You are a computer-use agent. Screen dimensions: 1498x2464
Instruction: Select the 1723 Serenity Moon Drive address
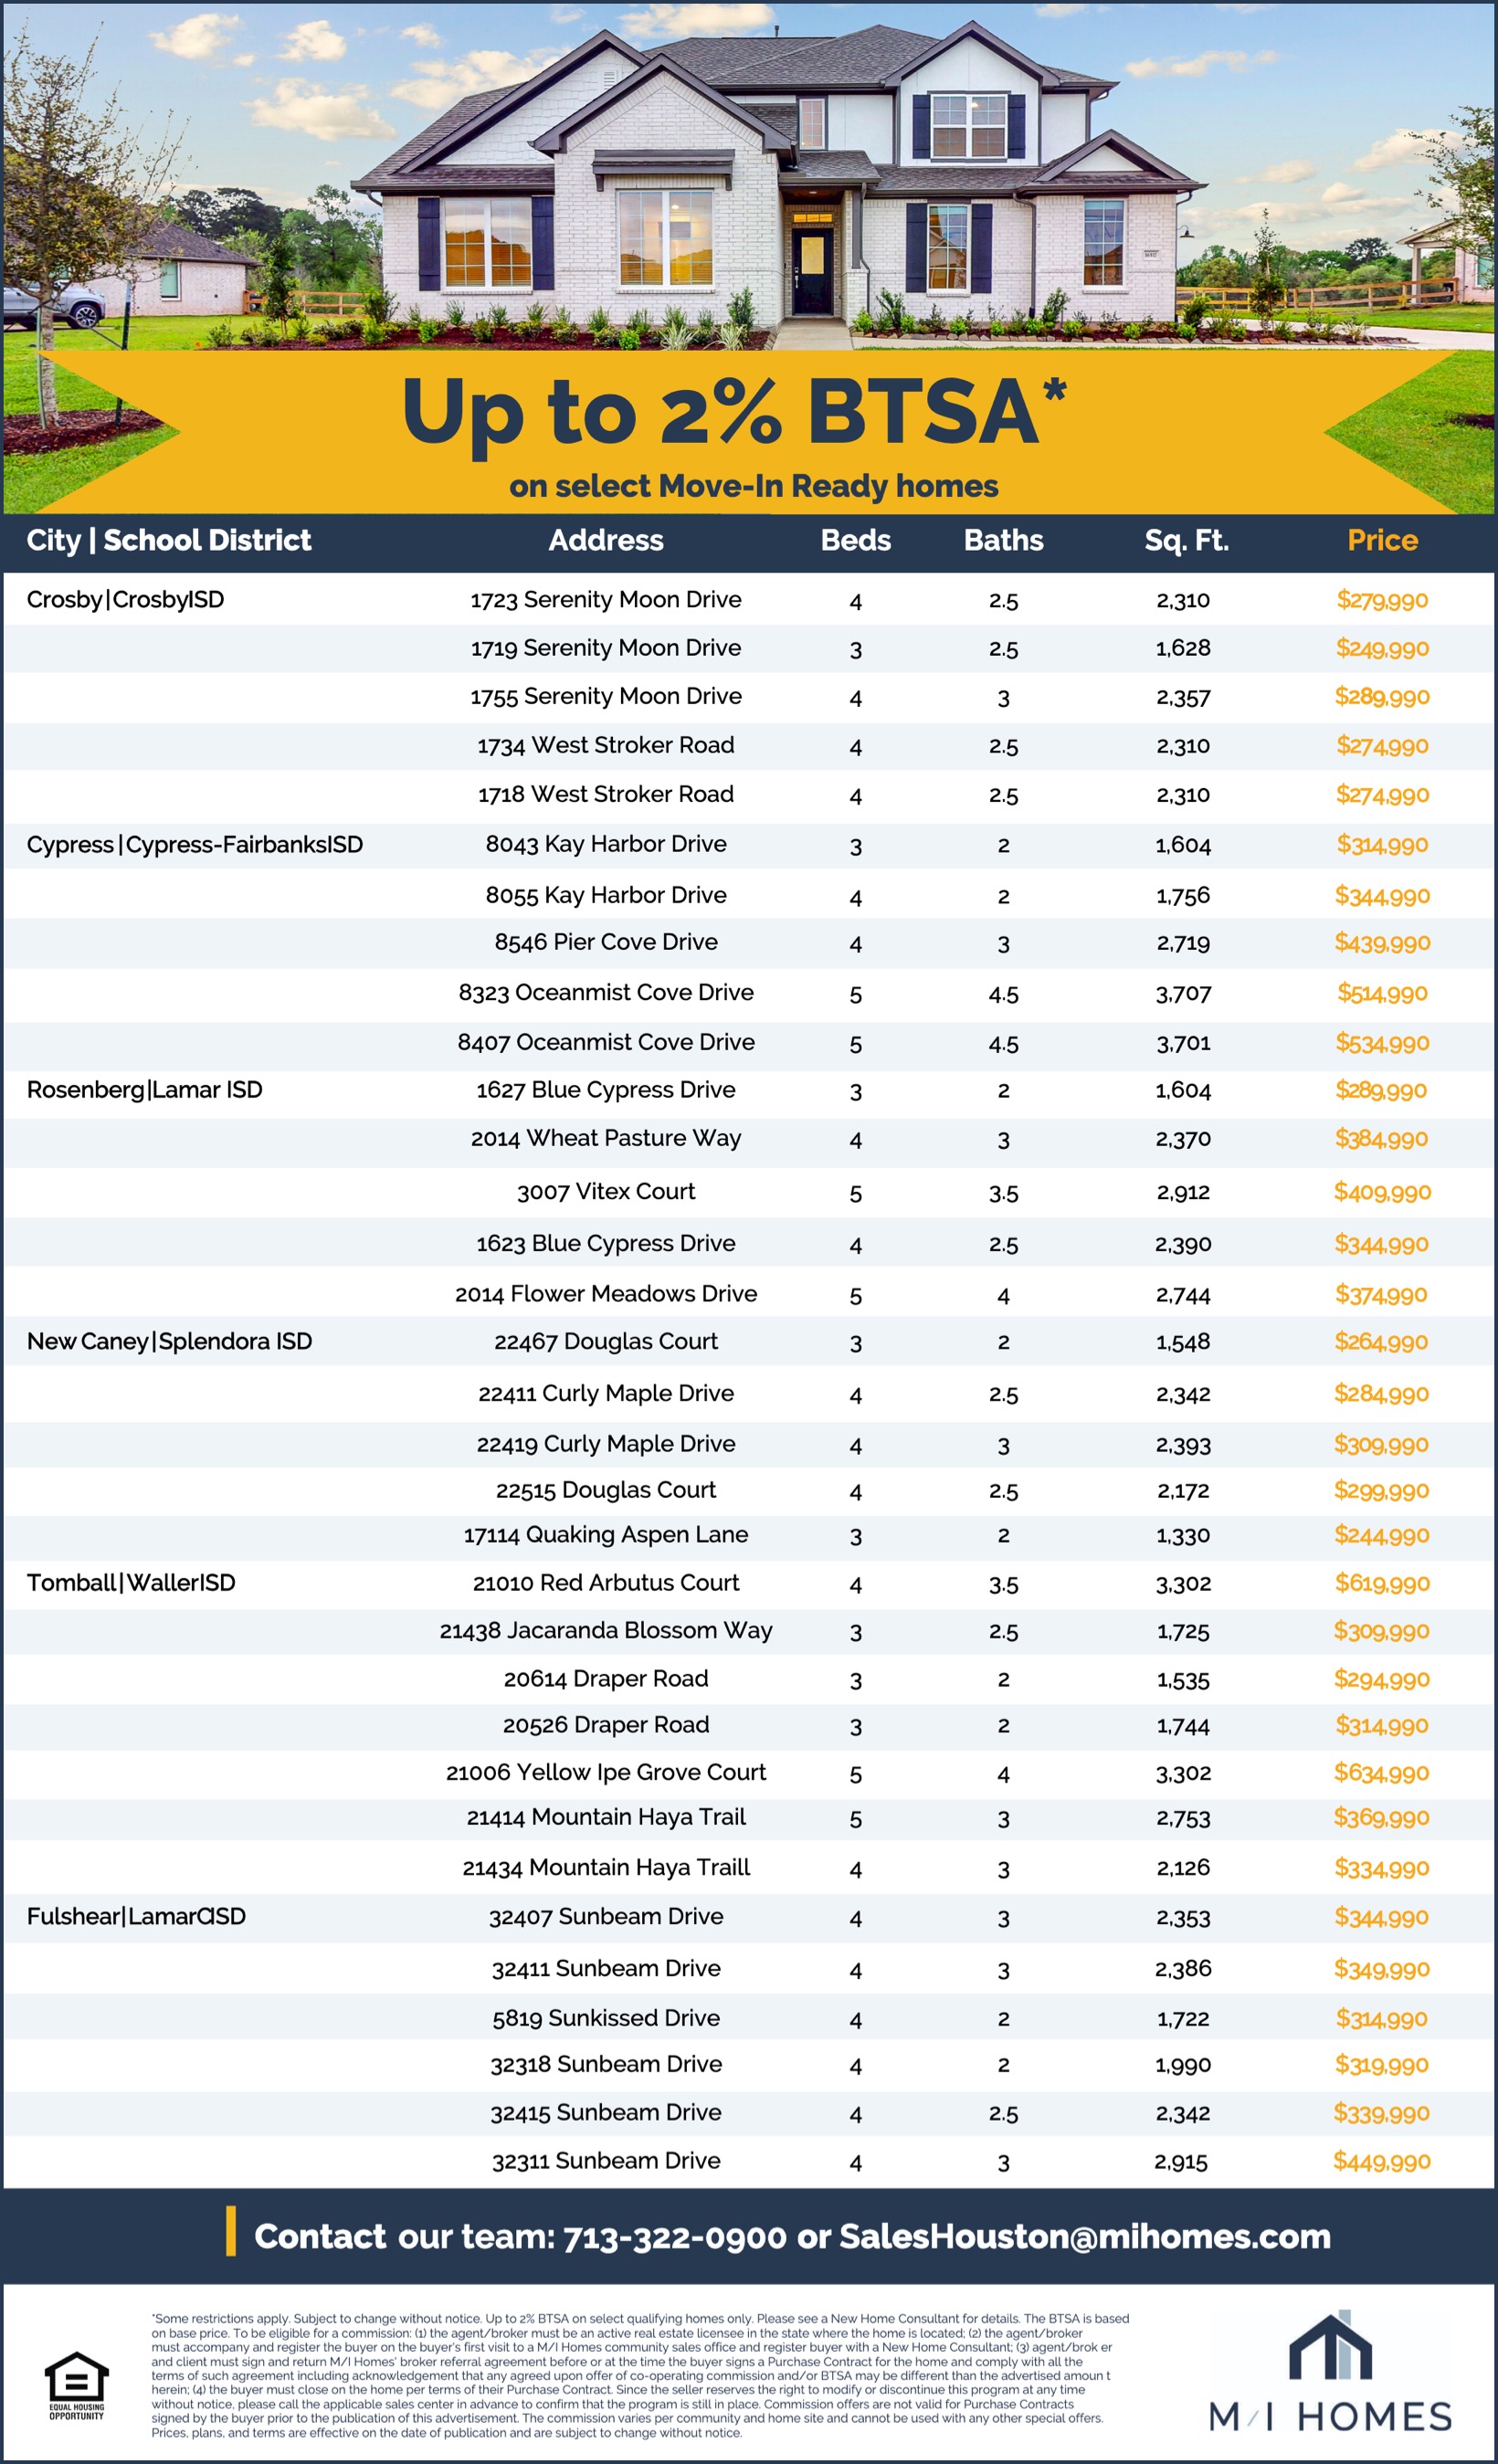coord(605,600)
